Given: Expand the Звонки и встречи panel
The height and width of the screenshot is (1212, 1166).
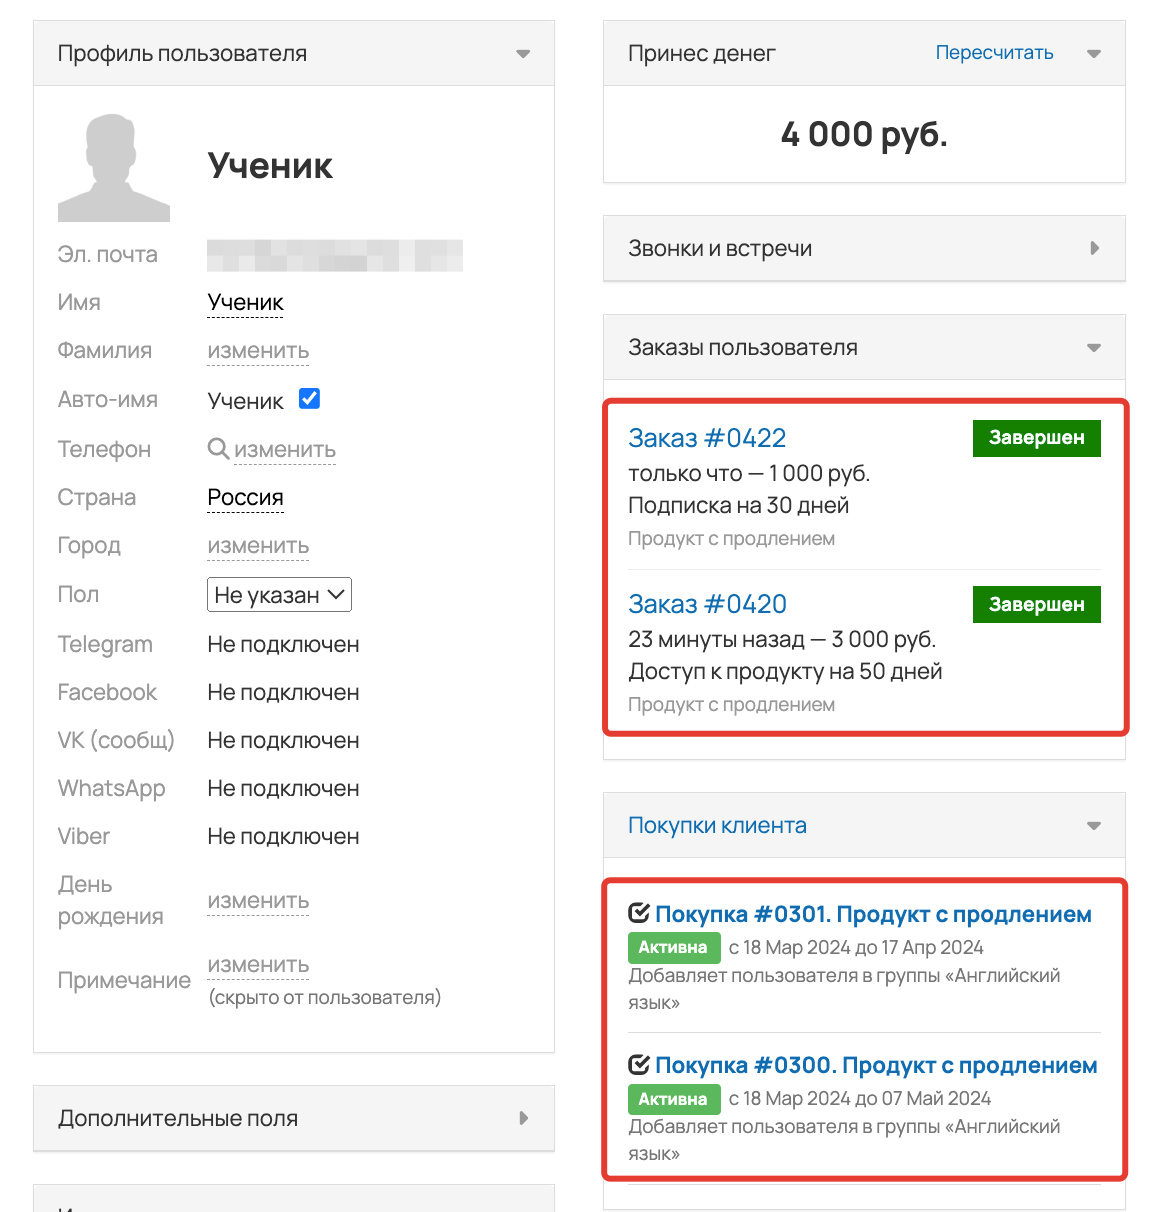Looking at the screenshot, I should pos(1095,248).
